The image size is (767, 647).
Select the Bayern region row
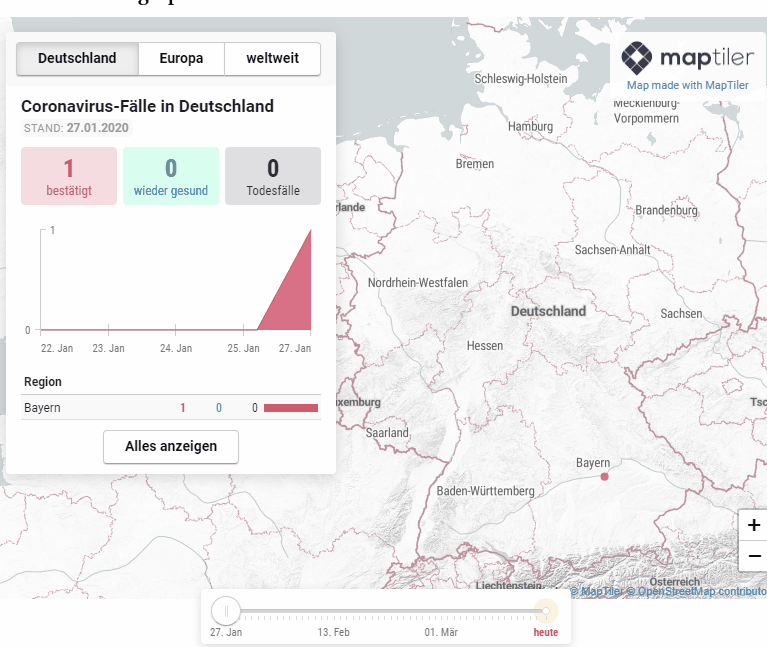(x=171, y=407)
